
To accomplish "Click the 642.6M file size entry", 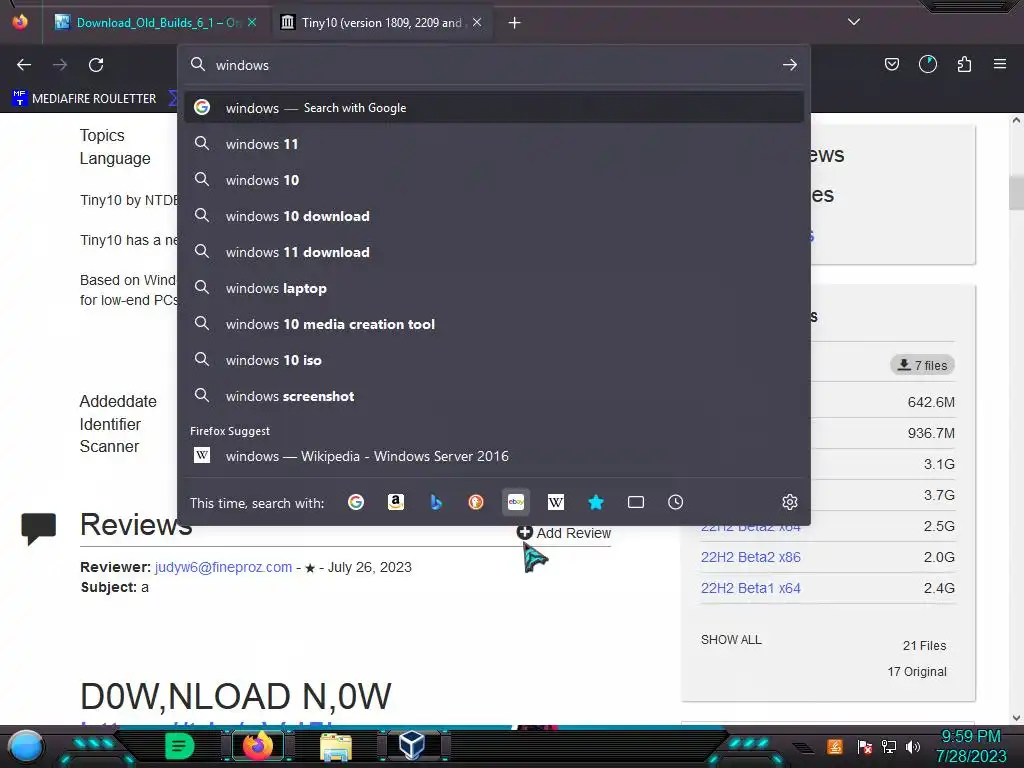I will [x=931, y=402].
